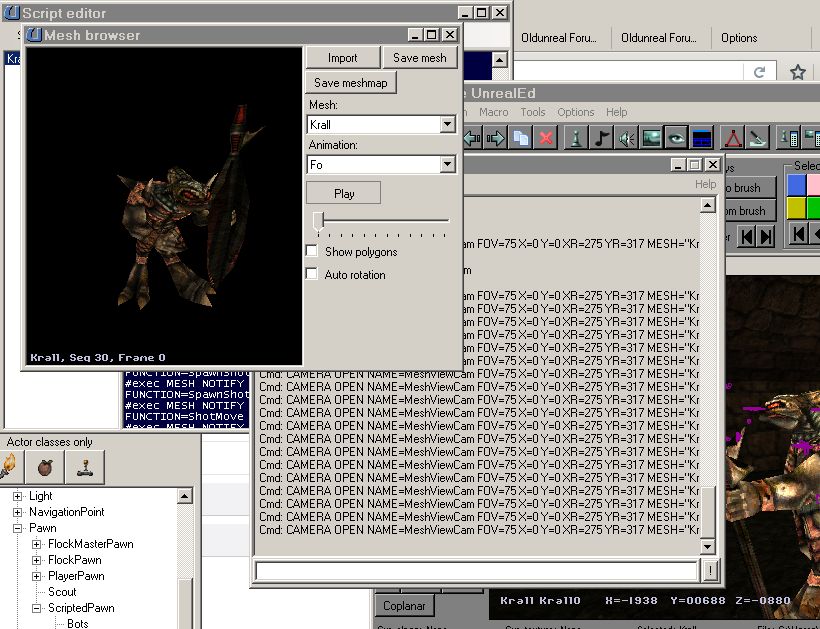Image resolution: width=820 pixels, height=629 pixels.
Task: Click the right arrow icon in the UnrealEd toolbar
Action: pyautogui.click(x=495, y=138)
